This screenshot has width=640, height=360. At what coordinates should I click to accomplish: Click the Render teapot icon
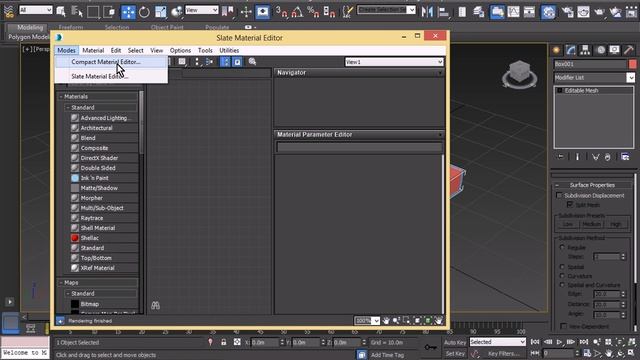coord(599,12)
